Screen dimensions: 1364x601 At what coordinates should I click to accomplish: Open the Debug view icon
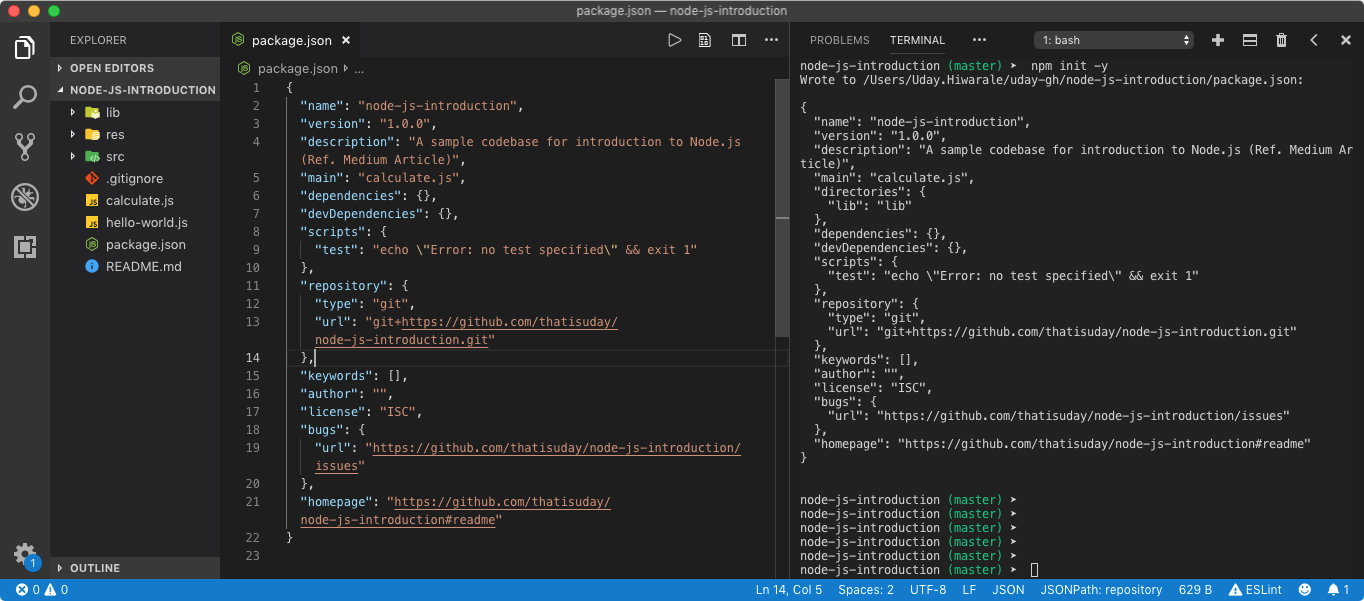(x=25, y=197)
